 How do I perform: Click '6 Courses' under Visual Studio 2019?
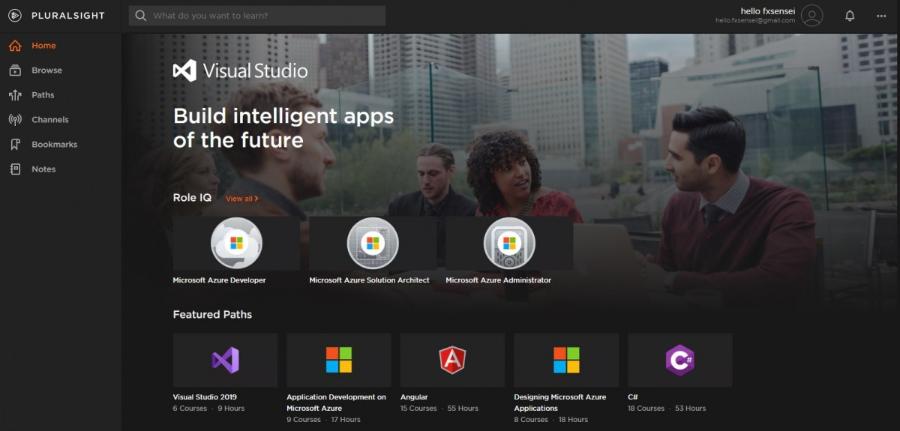click(x=189, y=409)
